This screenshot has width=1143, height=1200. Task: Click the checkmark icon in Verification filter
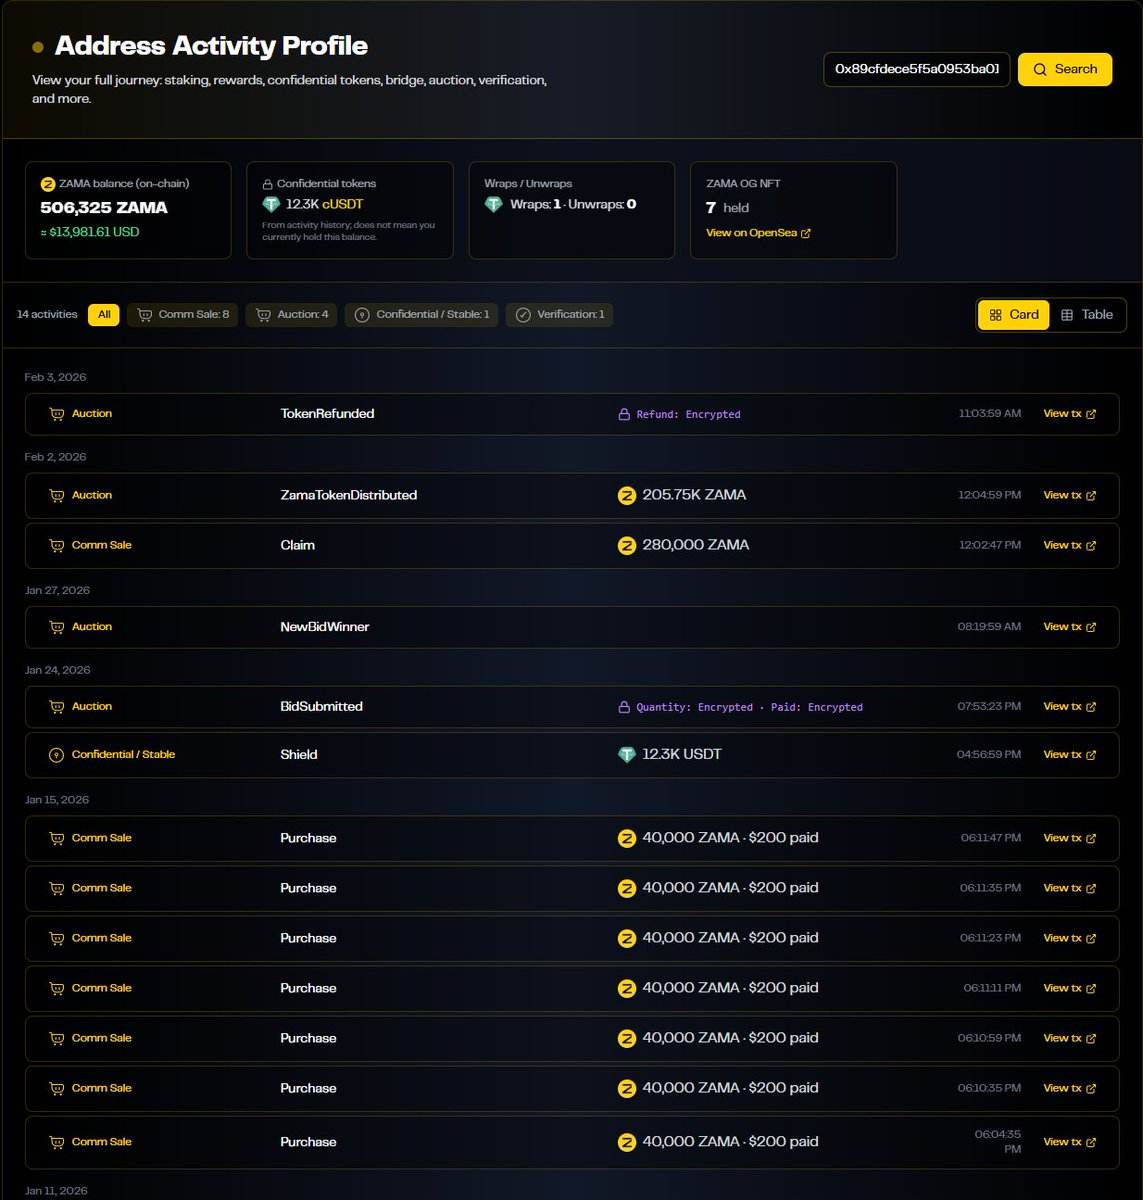523,314
